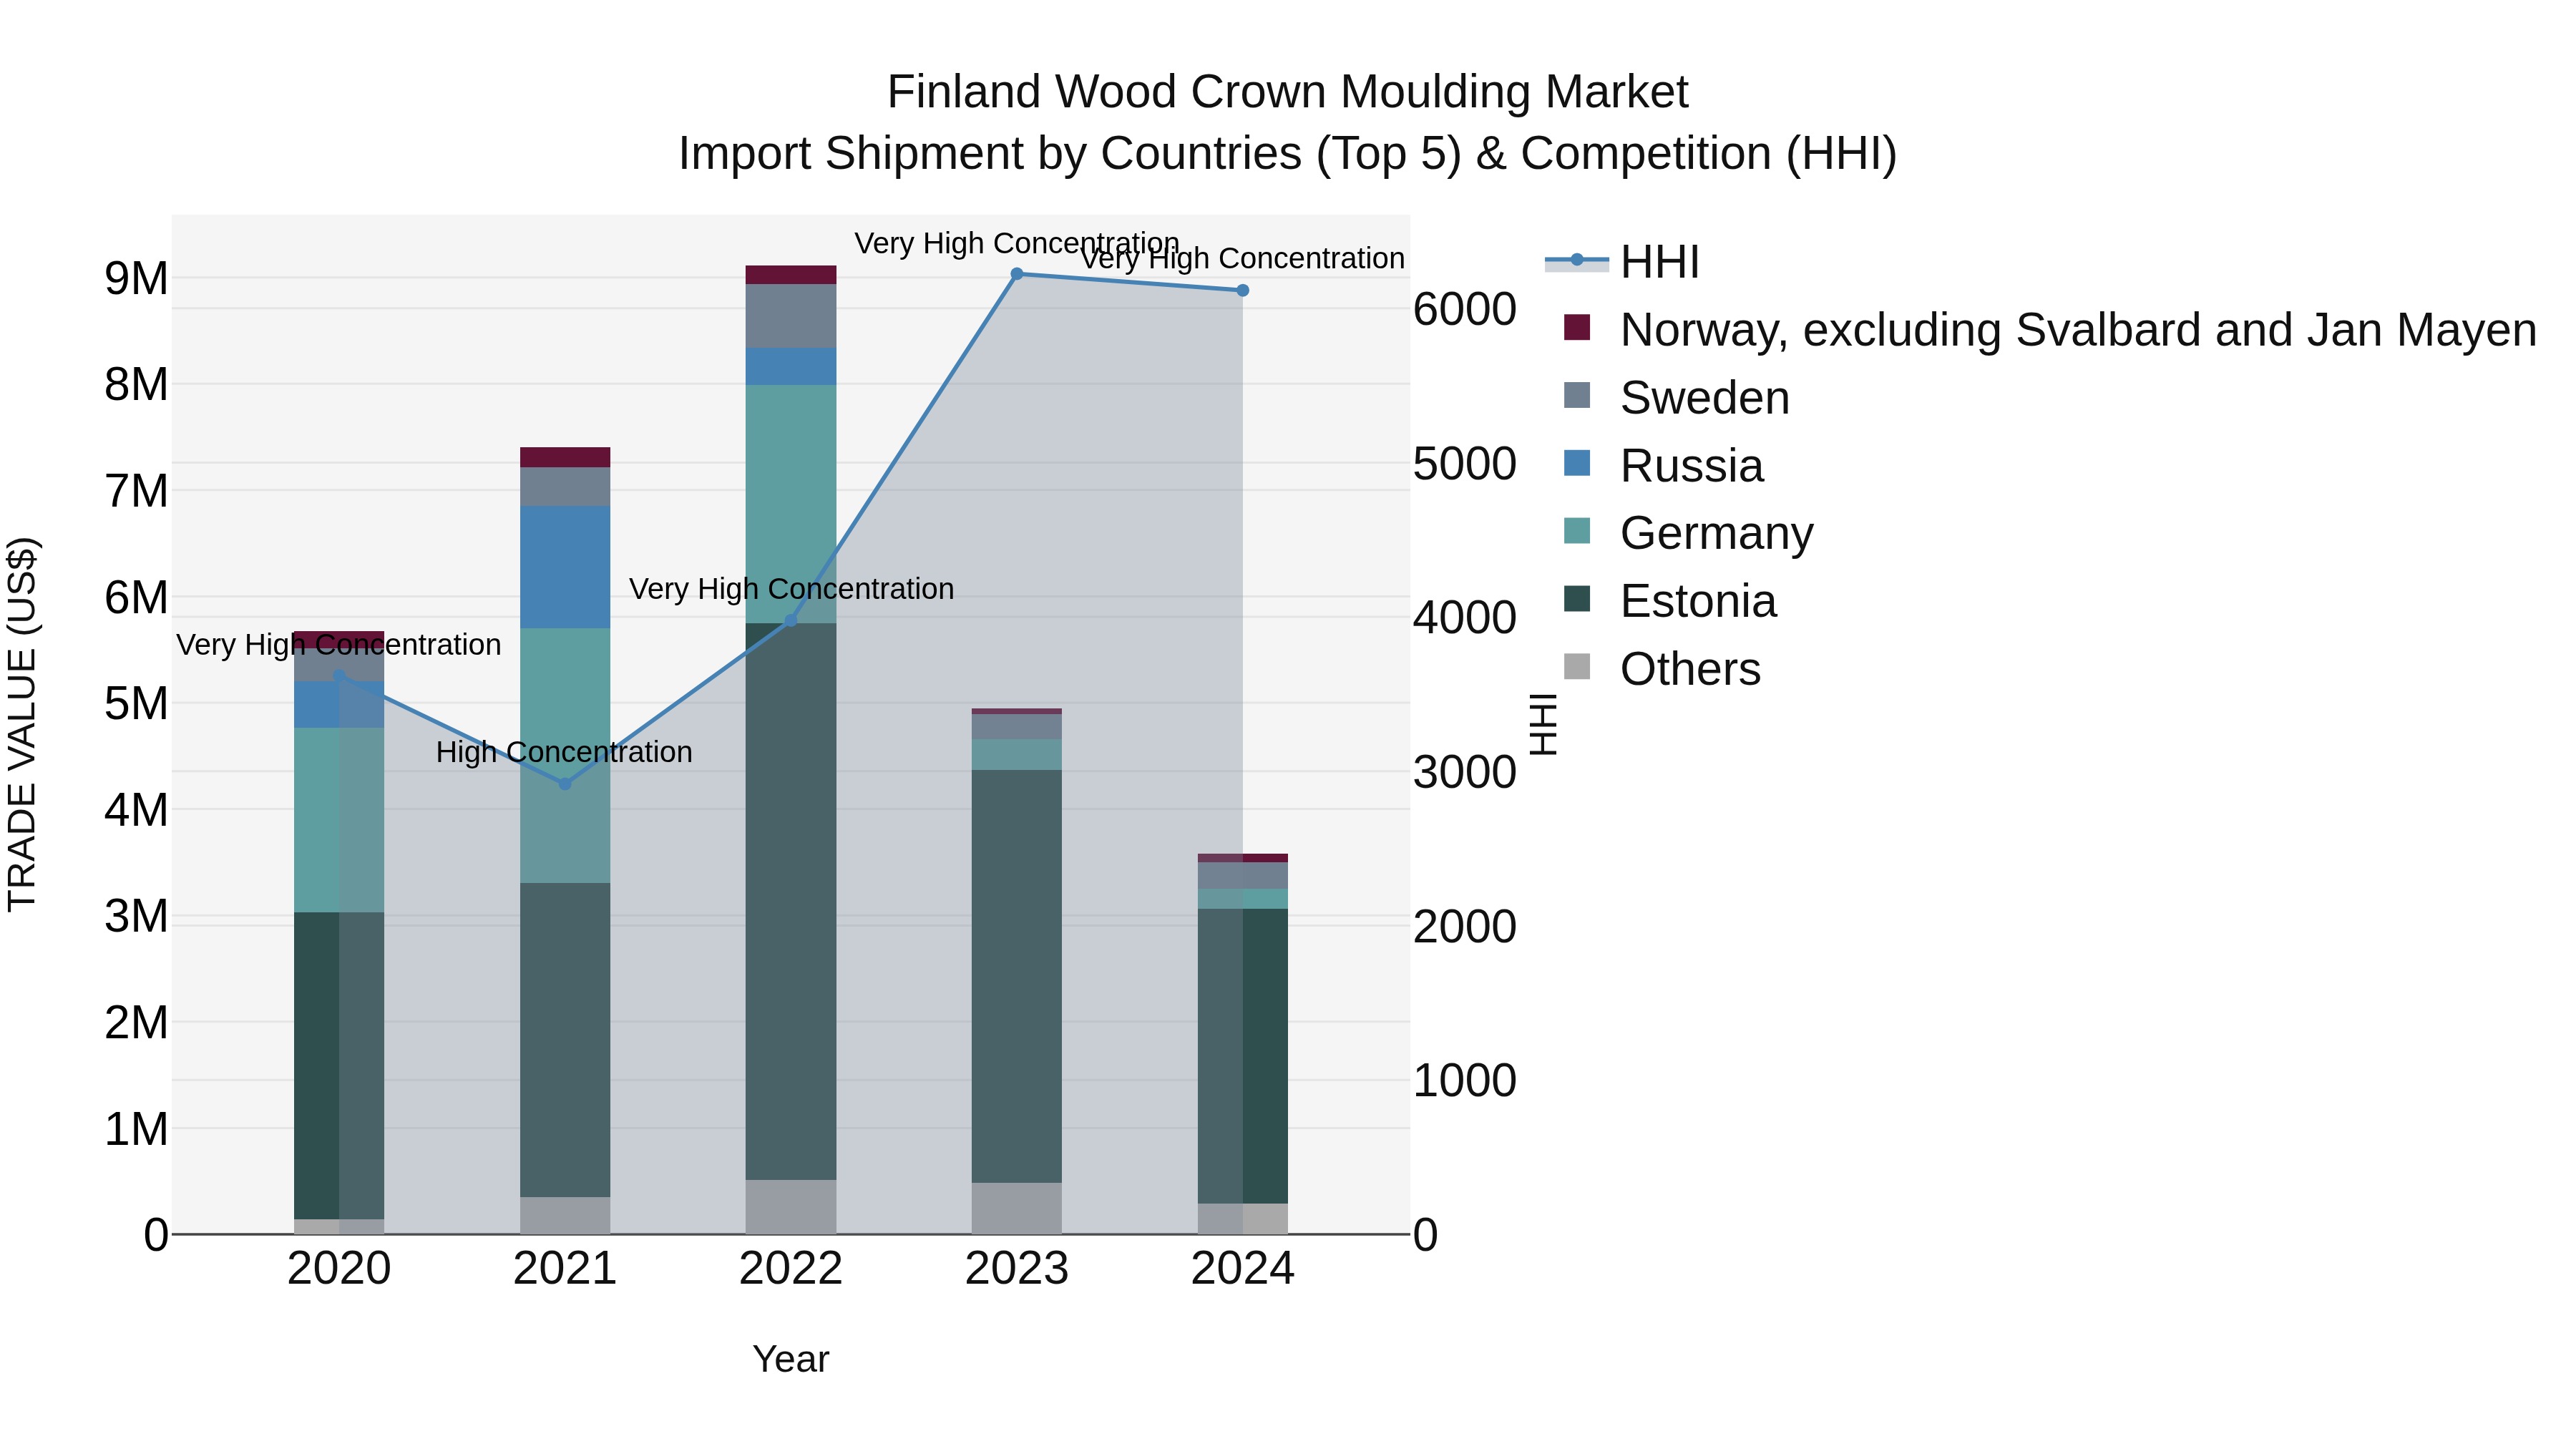Click the 6000 tick on right axis

(1465, 309)
